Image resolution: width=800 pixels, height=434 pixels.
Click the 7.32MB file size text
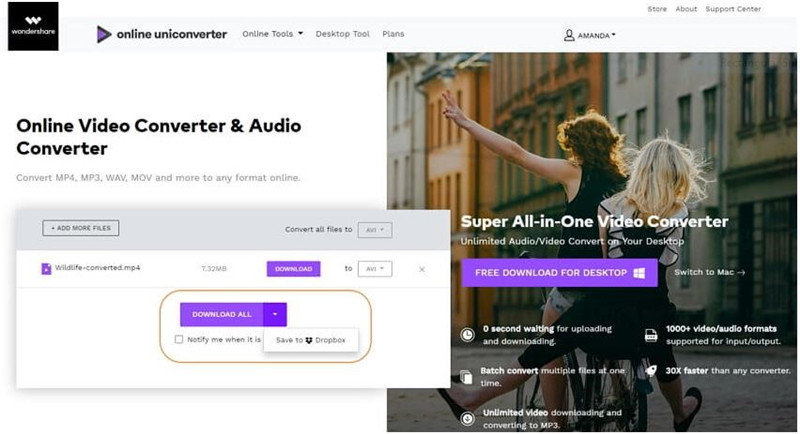point(214,268)
